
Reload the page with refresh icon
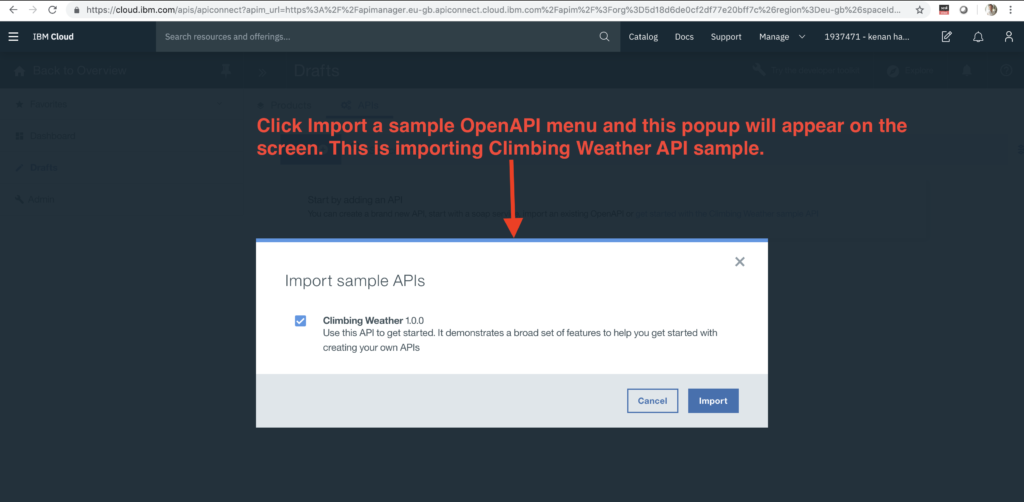coord(52,10)
